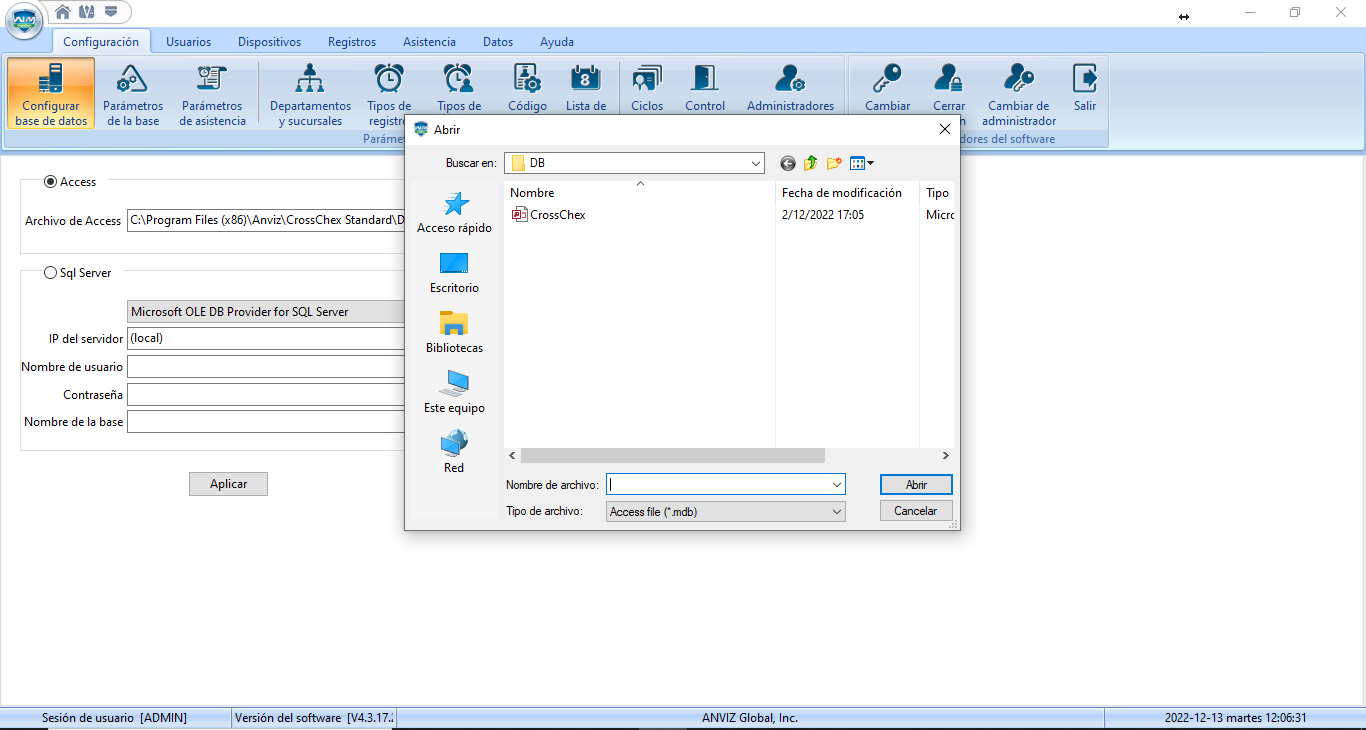Click the Versión del software status entry

point(314,718)
